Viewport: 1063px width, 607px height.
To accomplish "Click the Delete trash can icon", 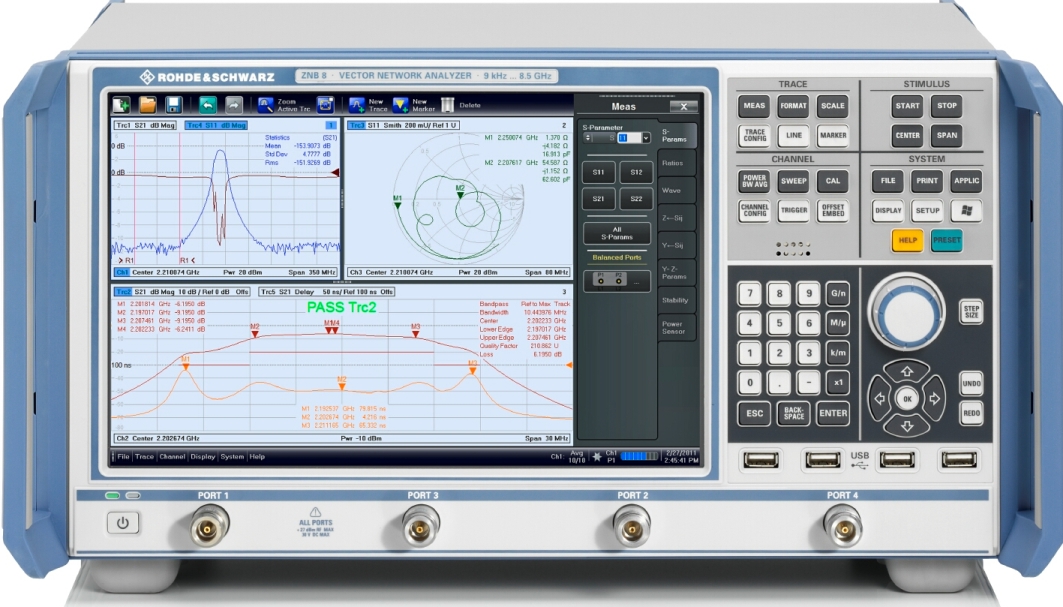I will (x=447, y=103).
